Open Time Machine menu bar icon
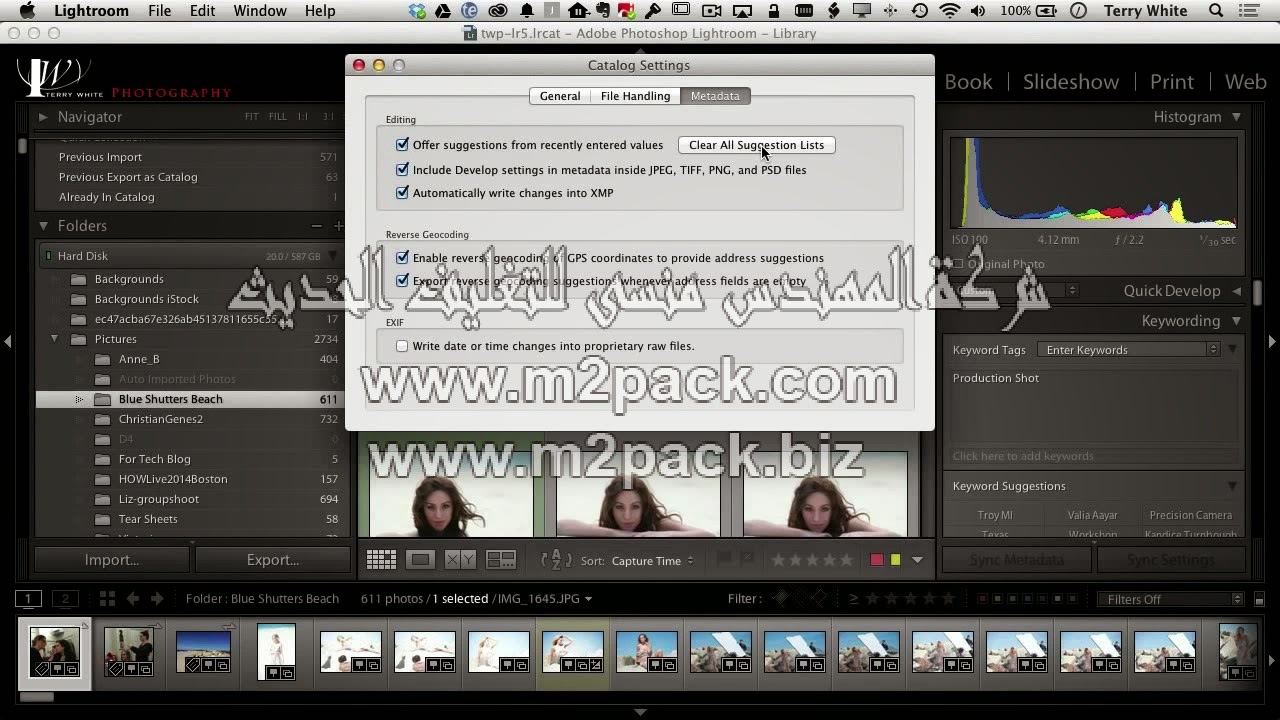The image size is (1280, 720). pos(920,11)
